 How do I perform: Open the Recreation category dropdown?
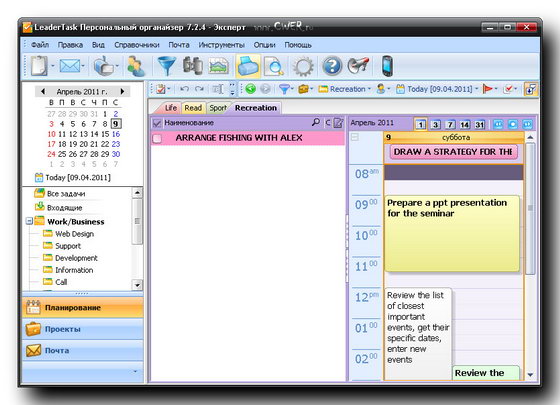[x=345, y=89]
